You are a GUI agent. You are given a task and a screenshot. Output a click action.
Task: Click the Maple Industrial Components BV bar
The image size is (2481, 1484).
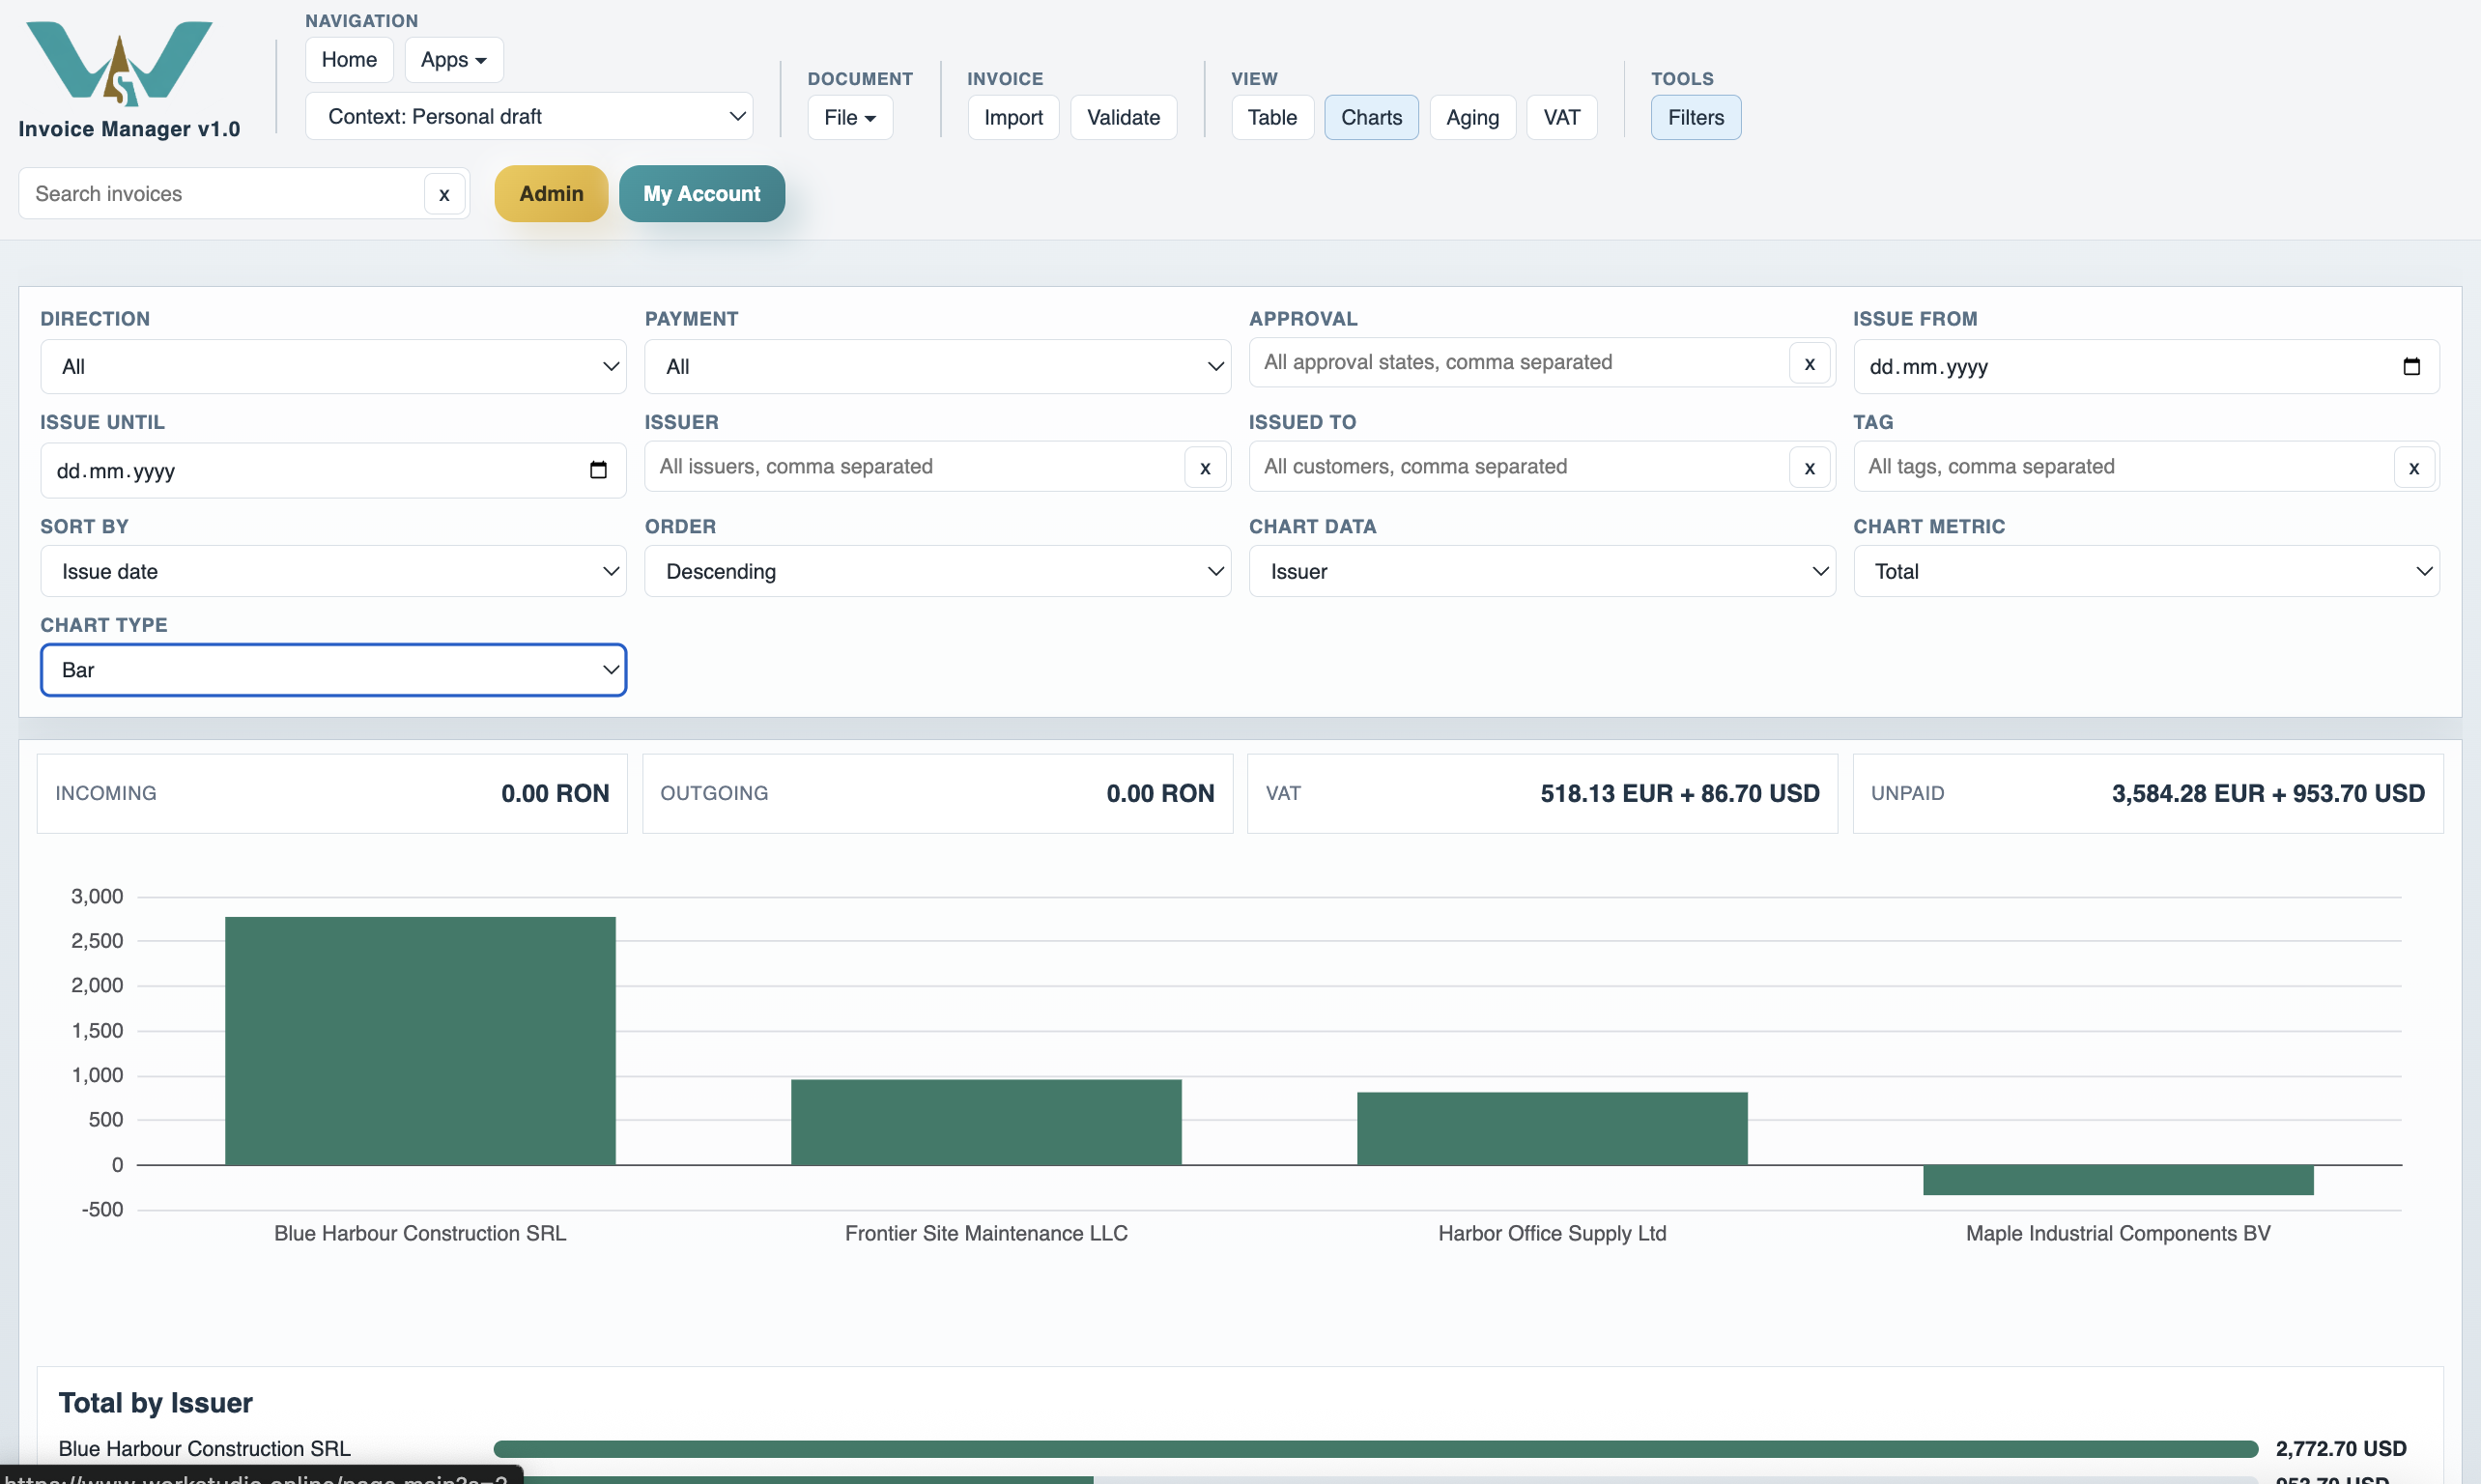[x=2118, y=1180]
